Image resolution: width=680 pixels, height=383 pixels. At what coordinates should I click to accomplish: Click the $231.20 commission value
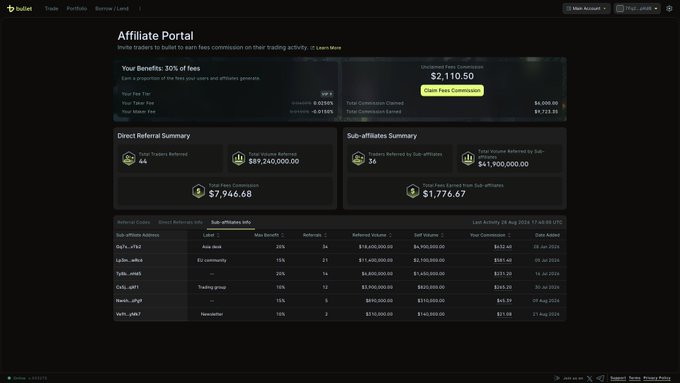tap(503, 274)
